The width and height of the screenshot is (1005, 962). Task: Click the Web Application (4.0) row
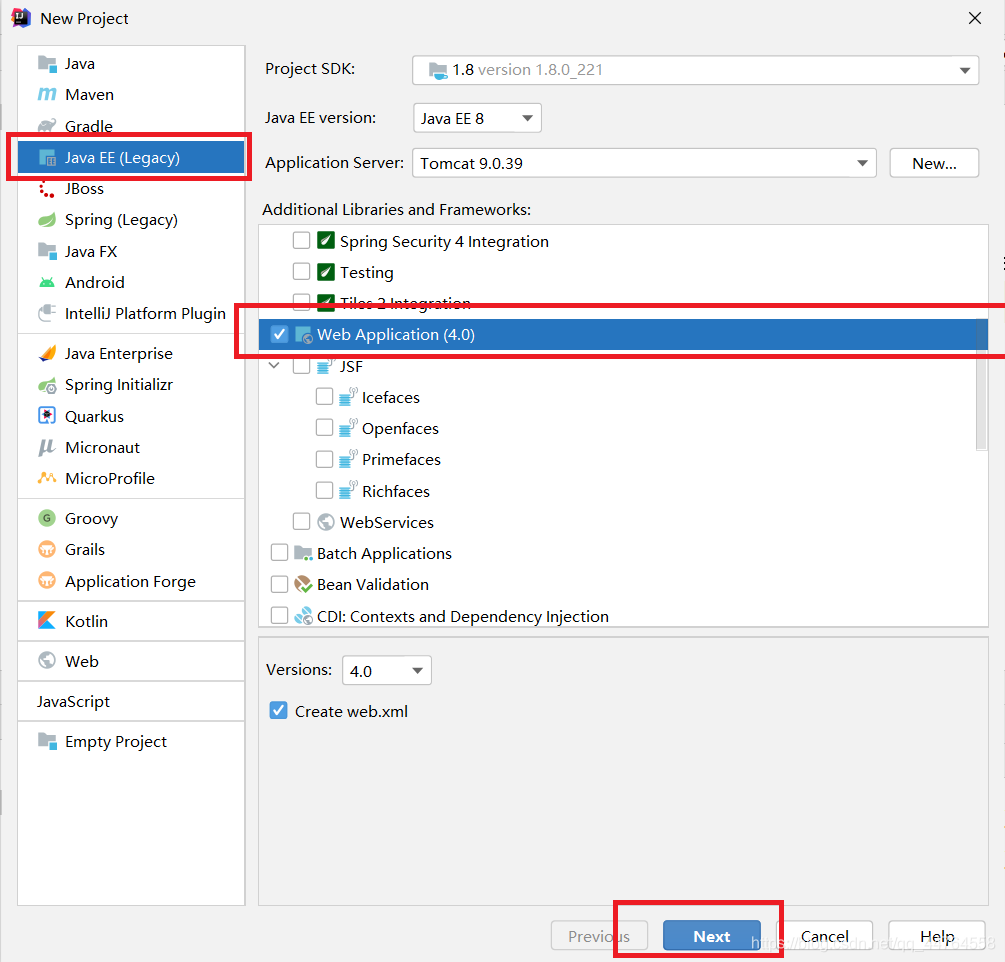(x=623, y=335)
